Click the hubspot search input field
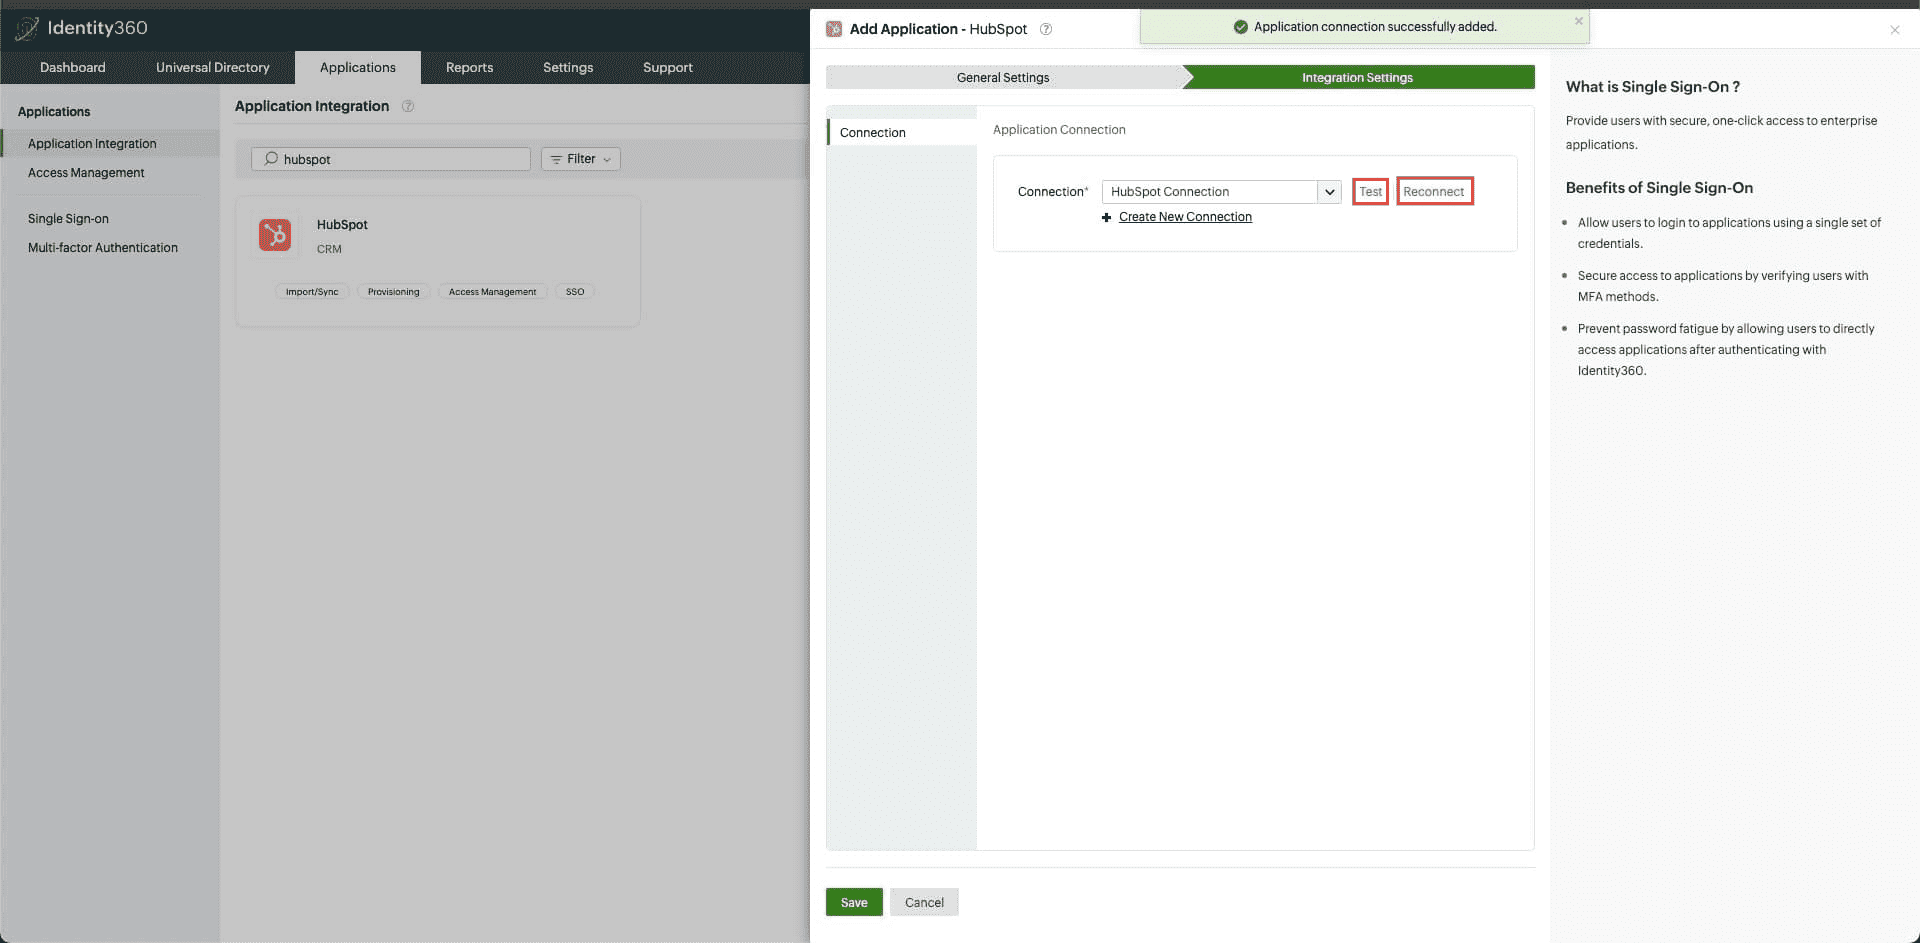The image size is (1920, 943). pyautogui.click(x=390, y=159)
